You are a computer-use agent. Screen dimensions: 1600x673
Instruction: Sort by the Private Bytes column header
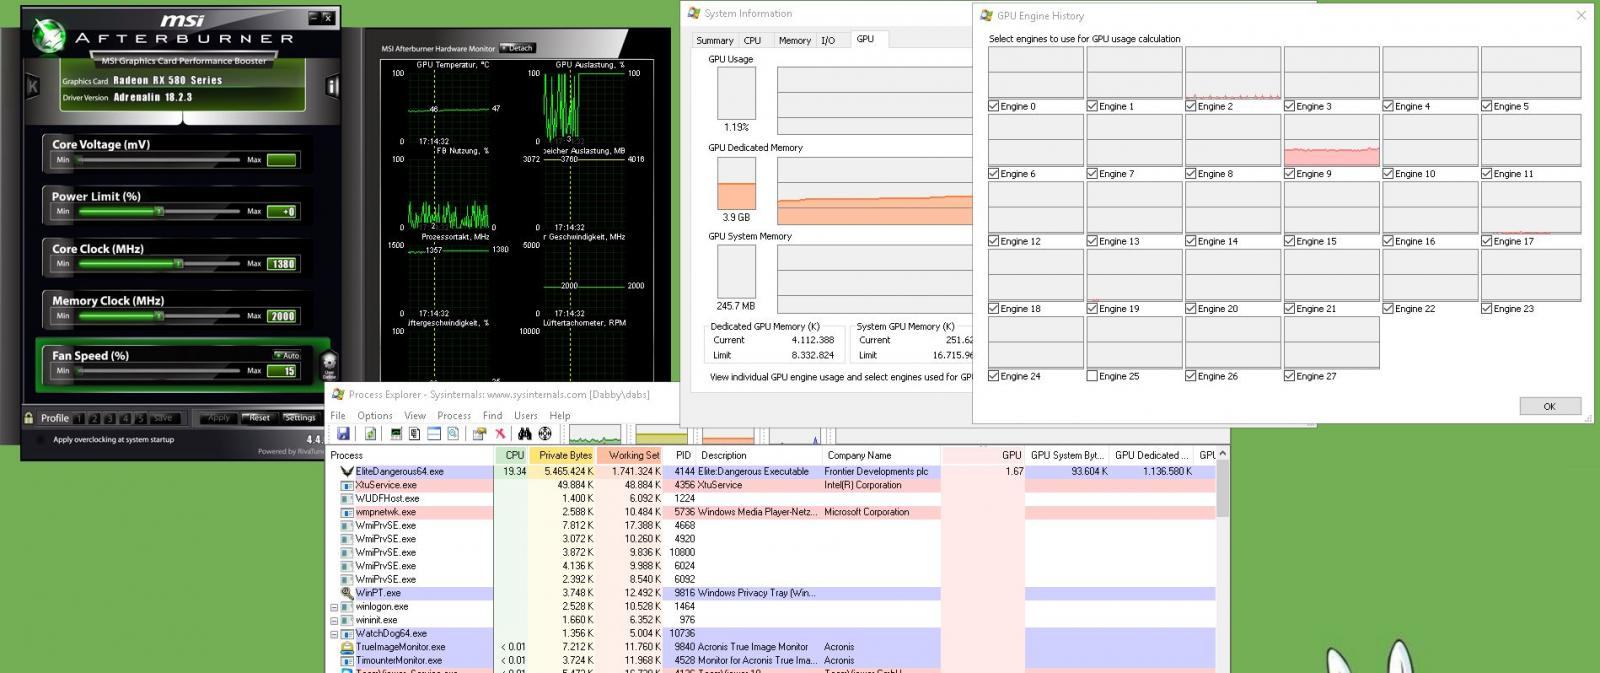(x=562, y=455)
